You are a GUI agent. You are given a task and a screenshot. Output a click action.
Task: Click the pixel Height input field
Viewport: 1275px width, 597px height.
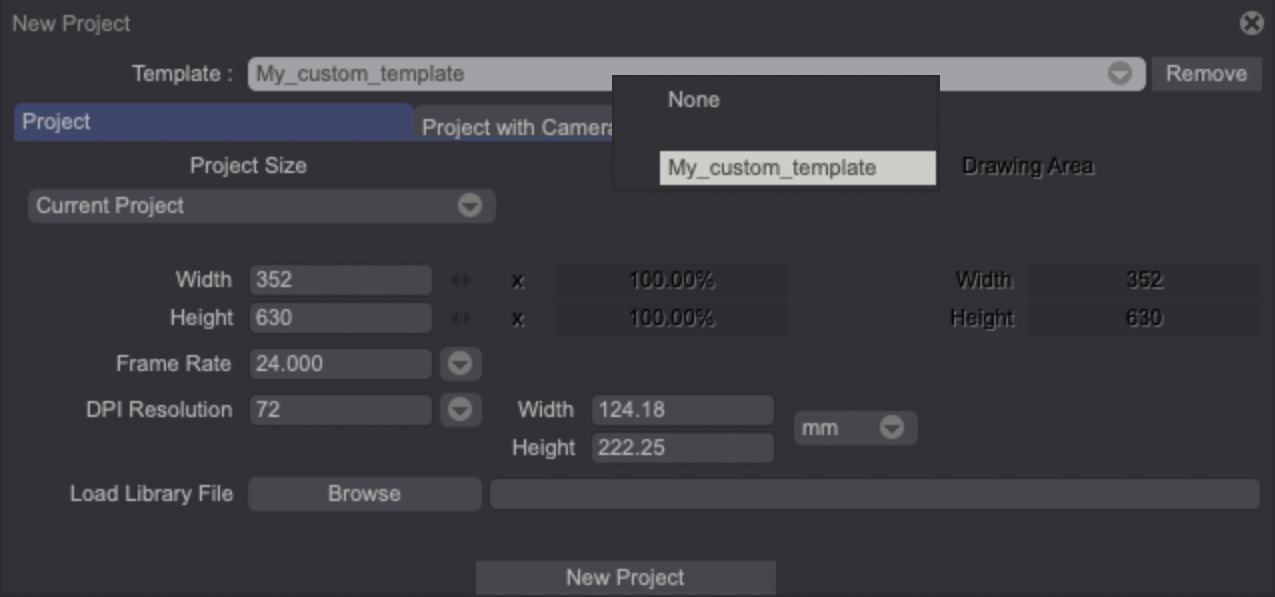coord(340,318)
